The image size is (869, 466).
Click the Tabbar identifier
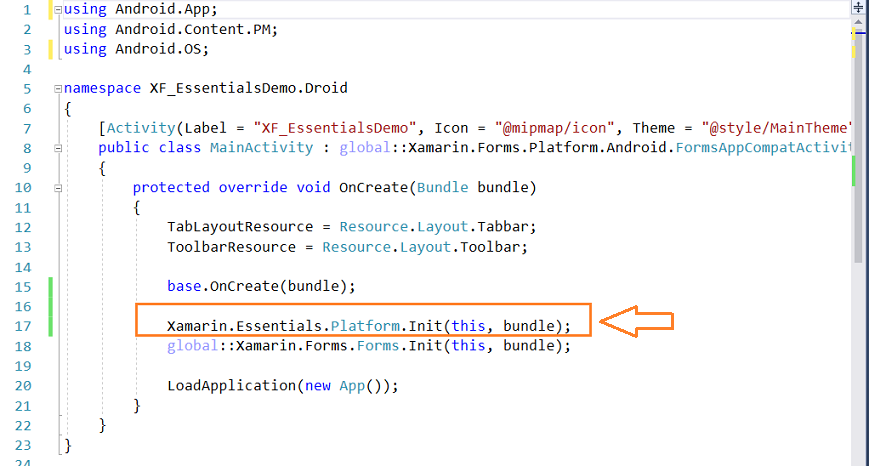[503, 227]
